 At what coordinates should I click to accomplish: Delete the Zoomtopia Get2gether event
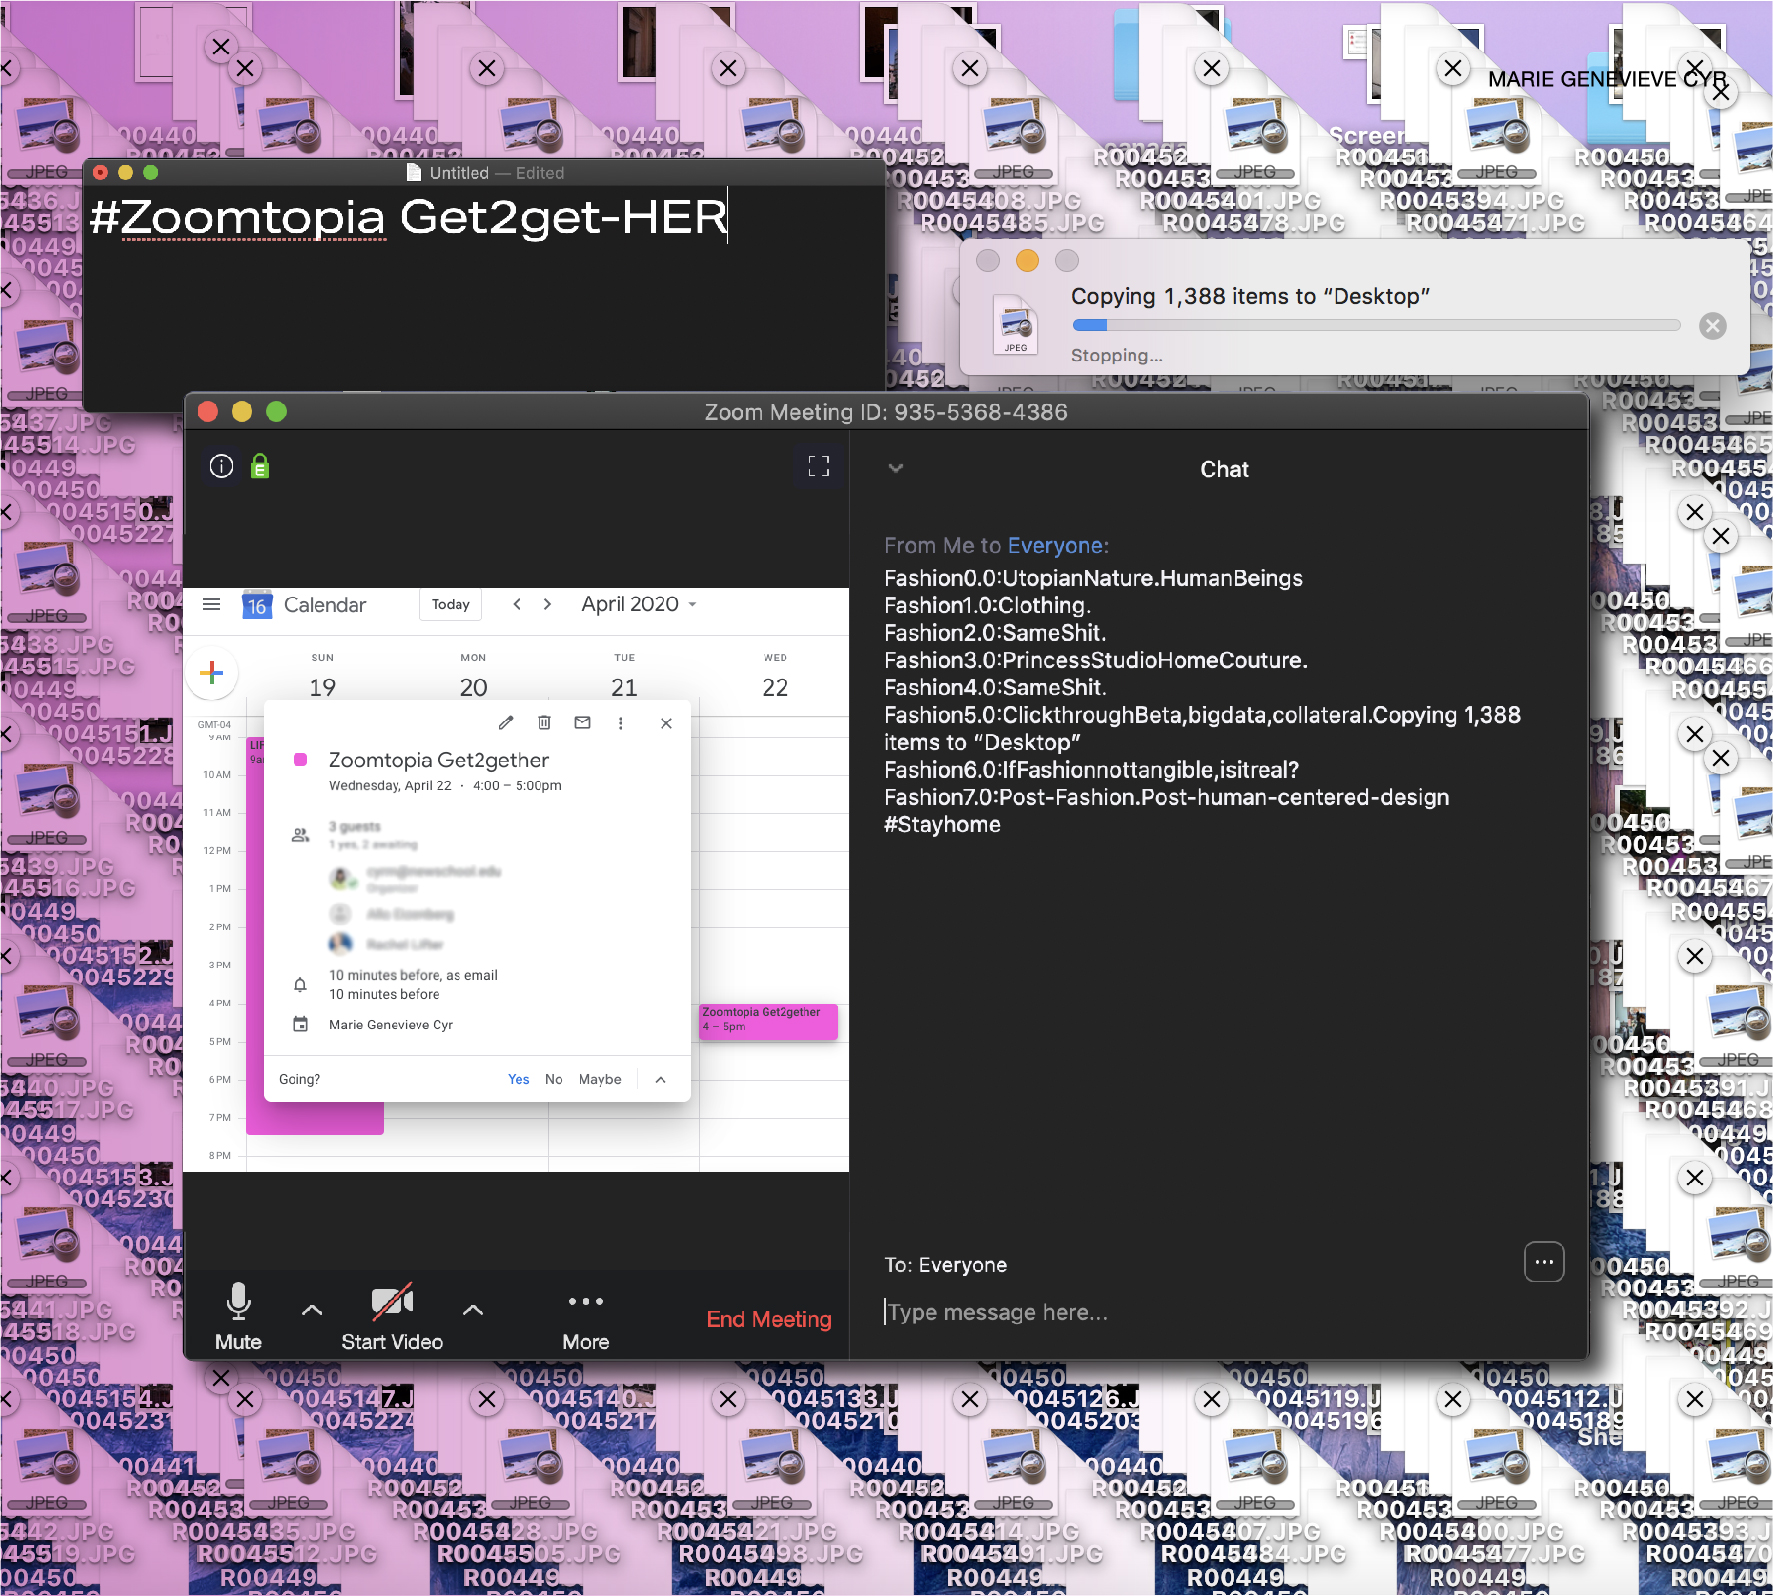tap(544, 723)
